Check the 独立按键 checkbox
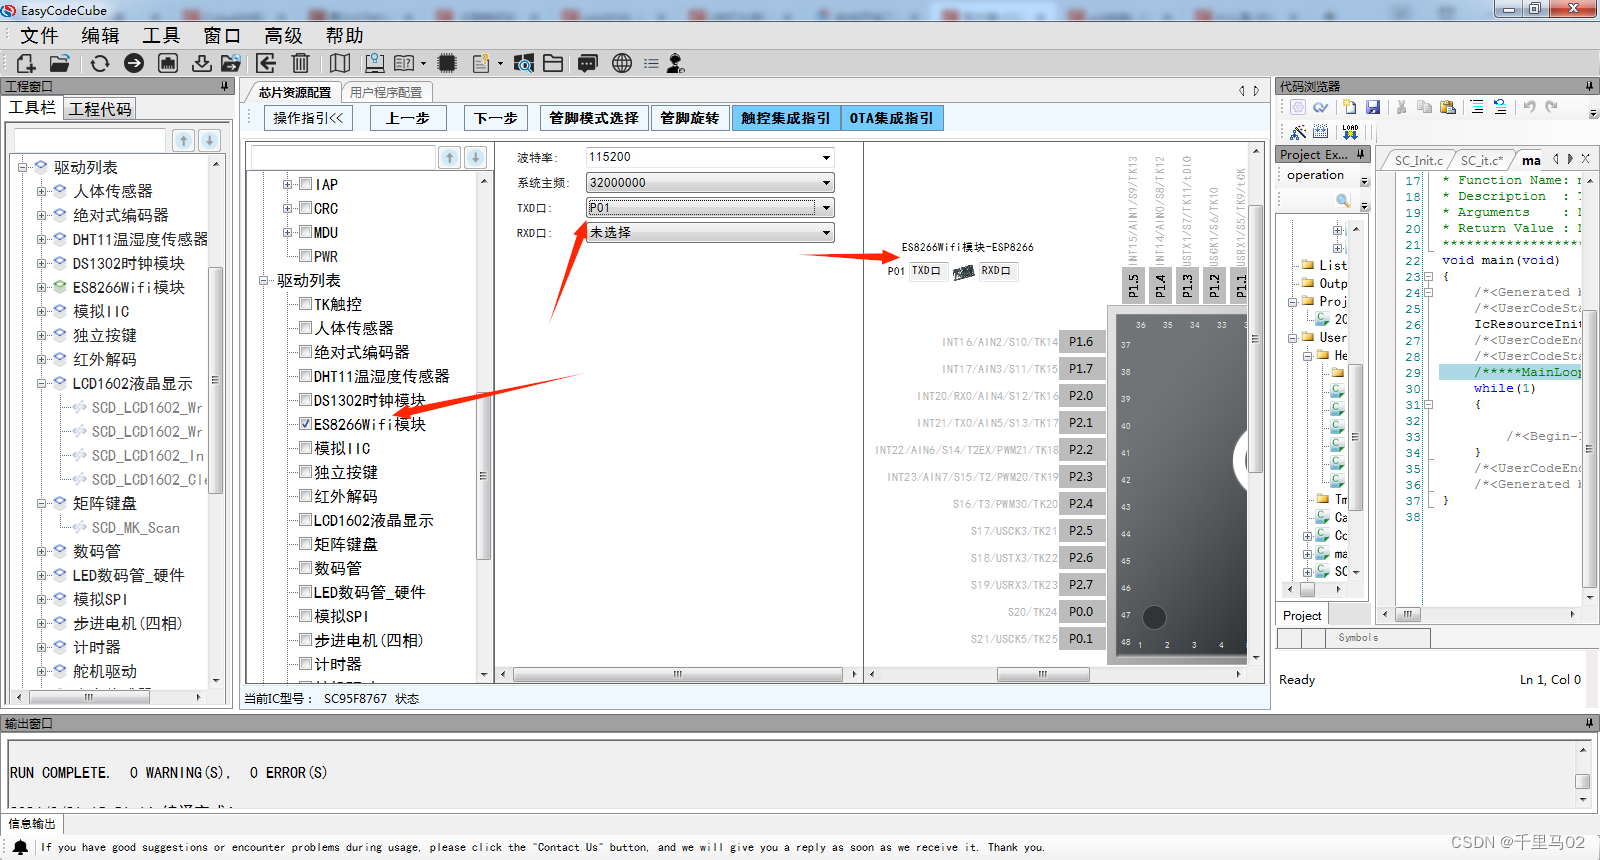Viewport: 1600px width, 860px height. point(306,471)
